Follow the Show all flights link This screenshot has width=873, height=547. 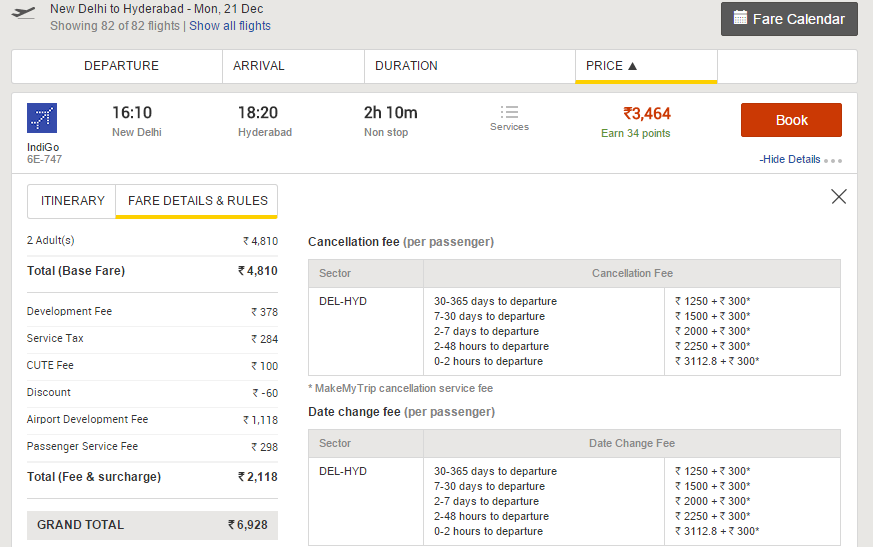(230, 26)
